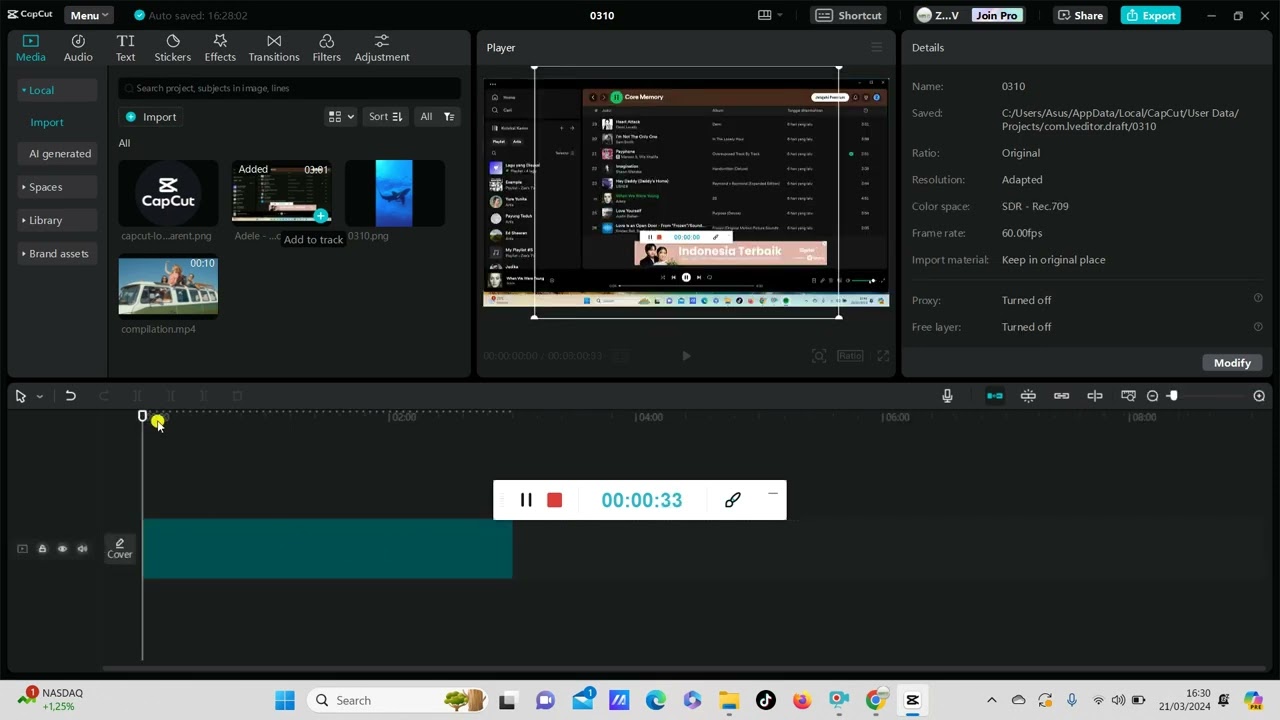Click the timeline zoom-to-fit icon
The width and height of the screenshot is (1280, 720).
[x=1128, y=396]
